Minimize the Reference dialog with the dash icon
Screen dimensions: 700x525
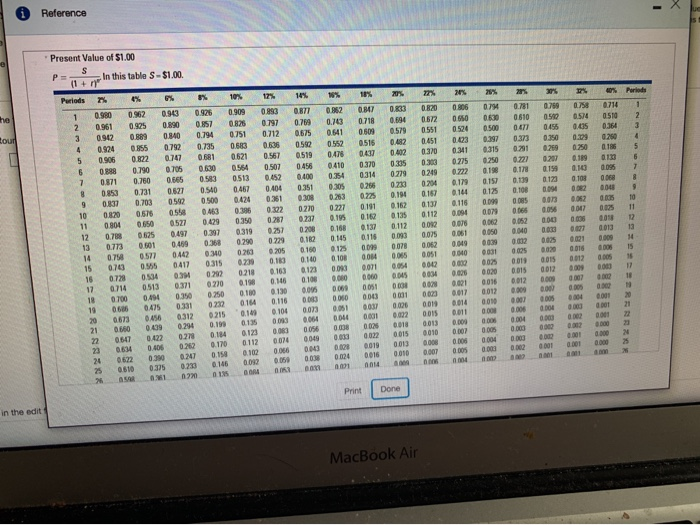point(656,9)
